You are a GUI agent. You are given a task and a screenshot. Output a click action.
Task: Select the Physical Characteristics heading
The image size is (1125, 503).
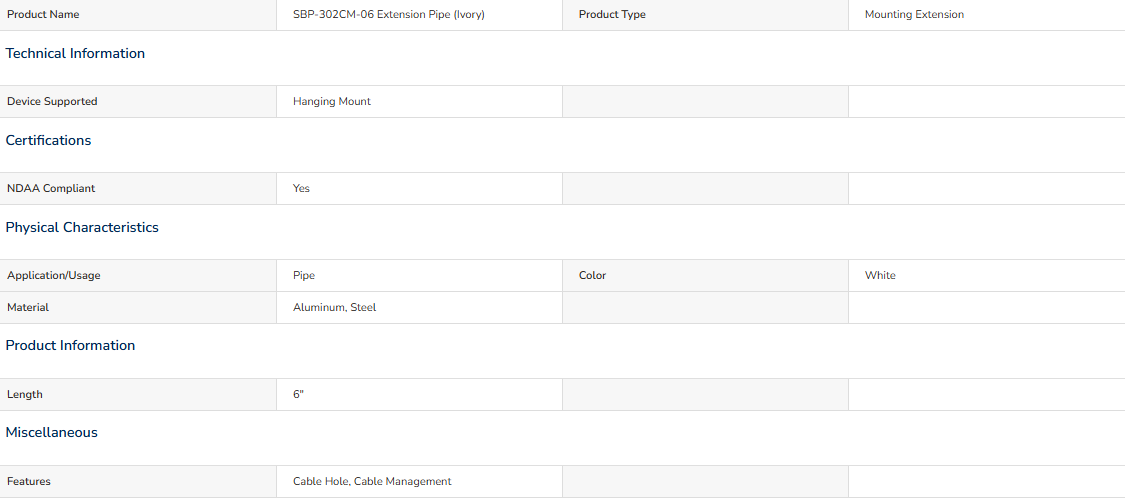(82, 227)
